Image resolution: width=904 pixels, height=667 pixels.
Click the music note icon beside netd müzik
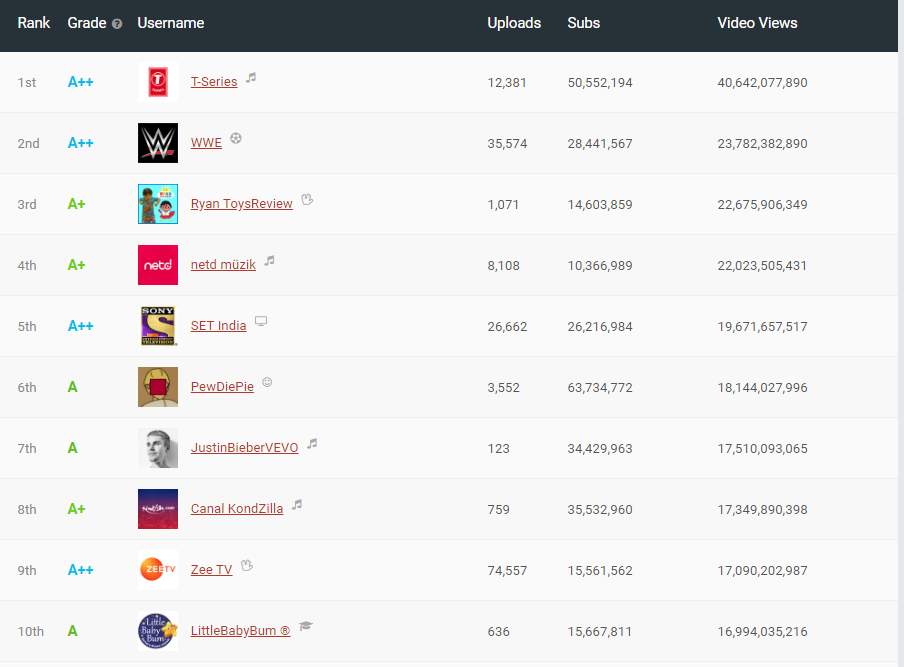point(269,261)
